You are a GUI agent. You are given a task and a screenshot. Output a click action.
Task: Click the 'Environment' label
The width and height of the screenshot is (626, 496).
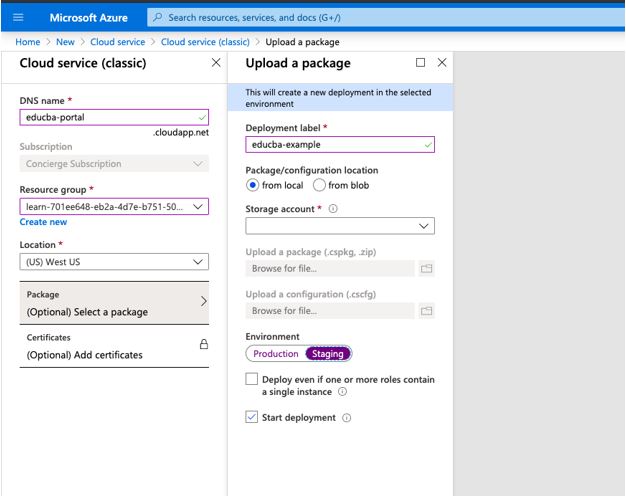[272, 337]
